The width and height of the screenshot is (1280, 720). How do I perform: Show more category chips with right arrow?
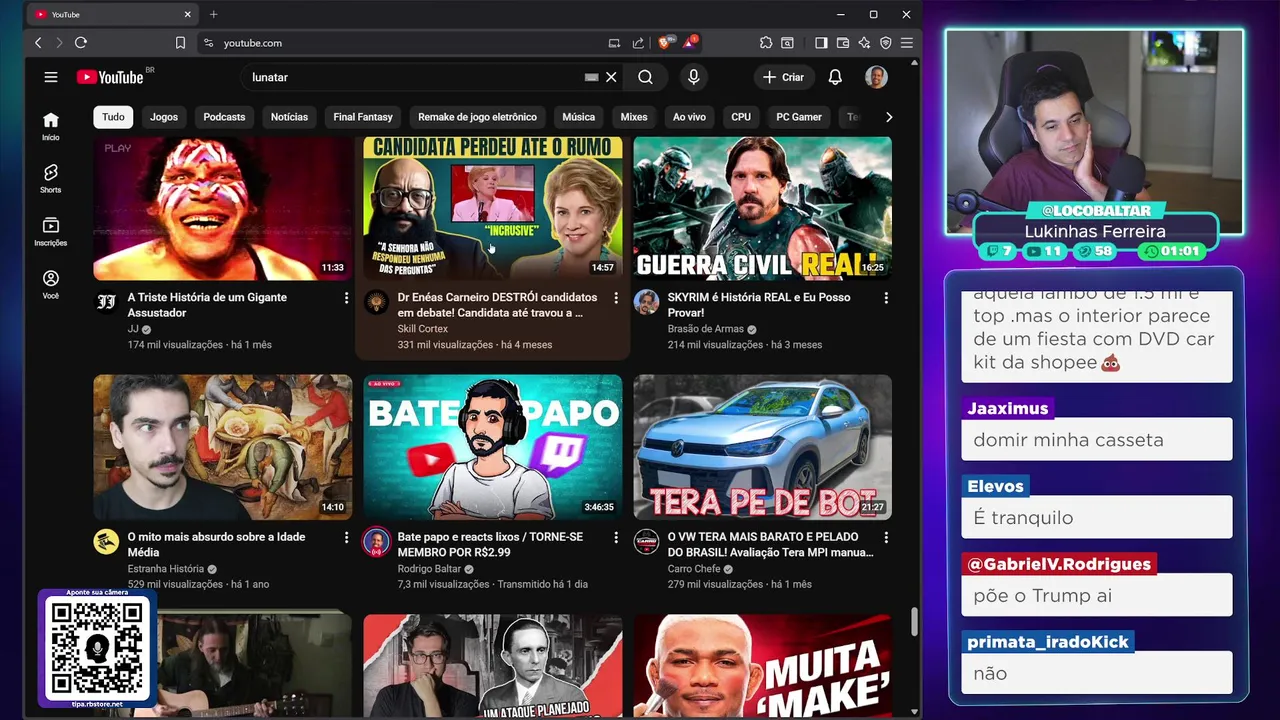coord(889,117)
